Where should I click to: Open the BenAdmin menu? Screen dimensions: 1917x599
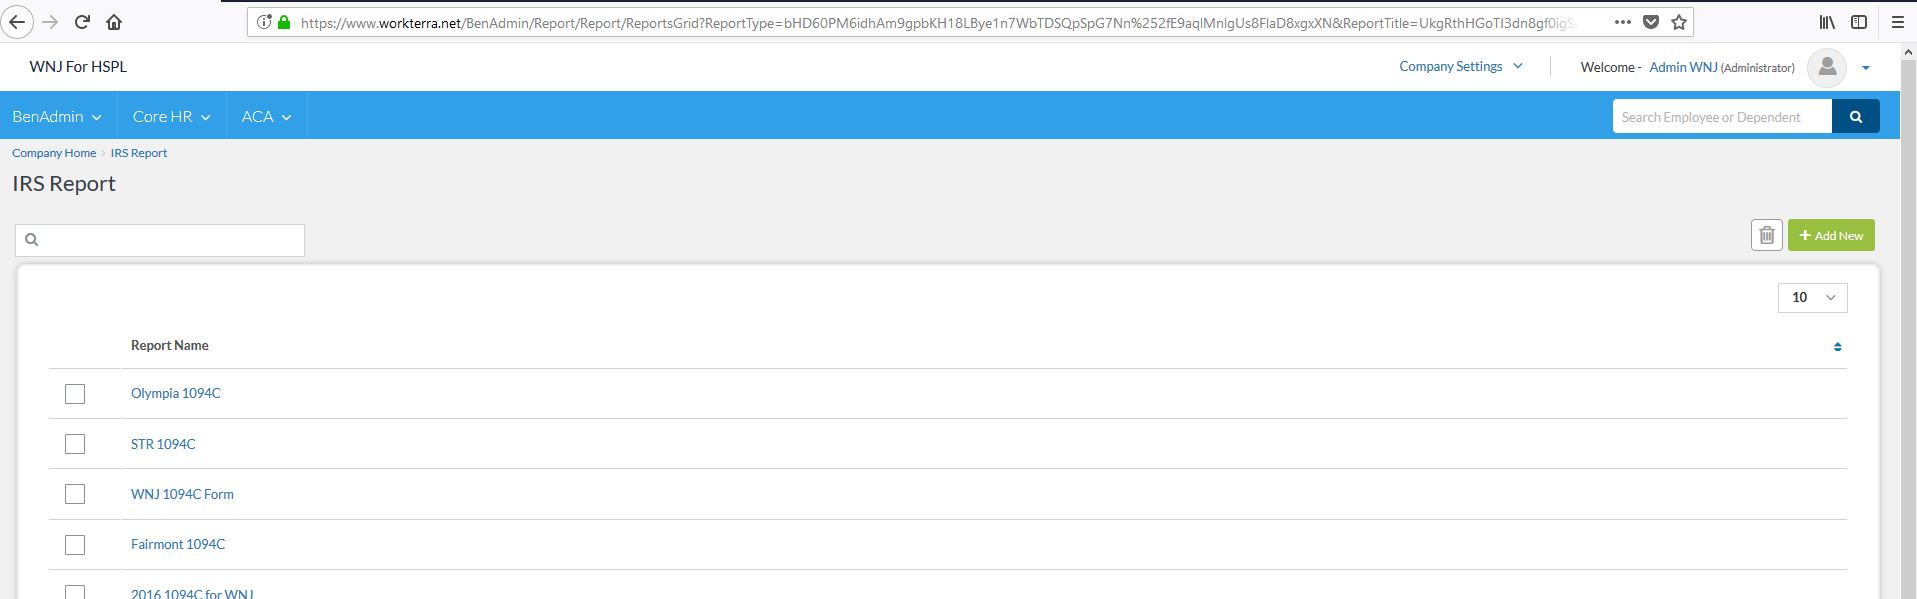57,117
